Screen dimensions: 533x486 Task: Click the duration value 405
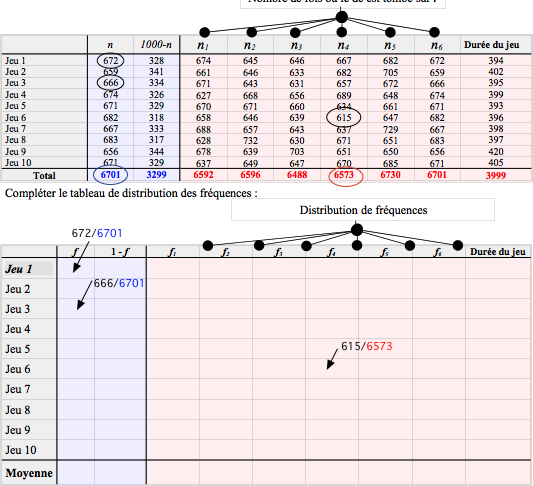(496, 162)
